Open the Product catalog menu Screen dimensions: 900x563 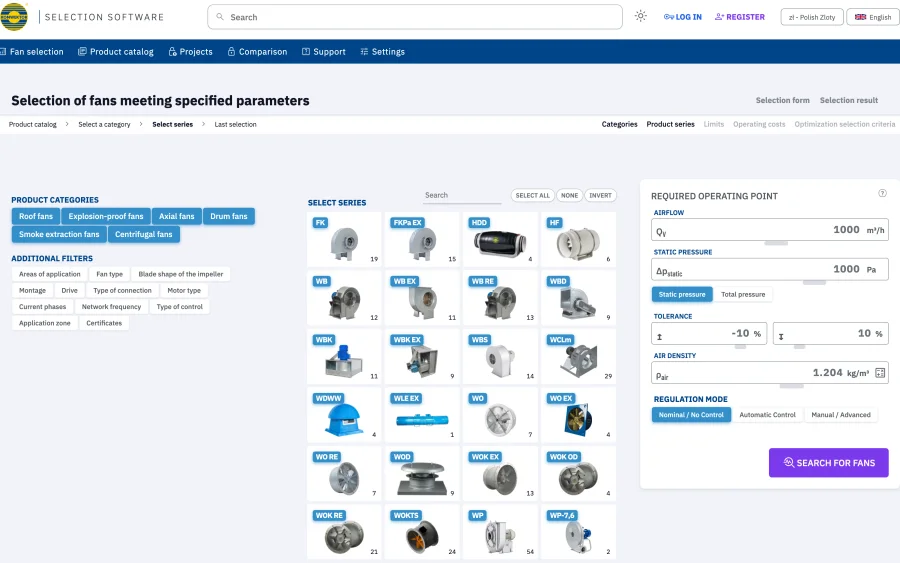[x=116, y=52]
